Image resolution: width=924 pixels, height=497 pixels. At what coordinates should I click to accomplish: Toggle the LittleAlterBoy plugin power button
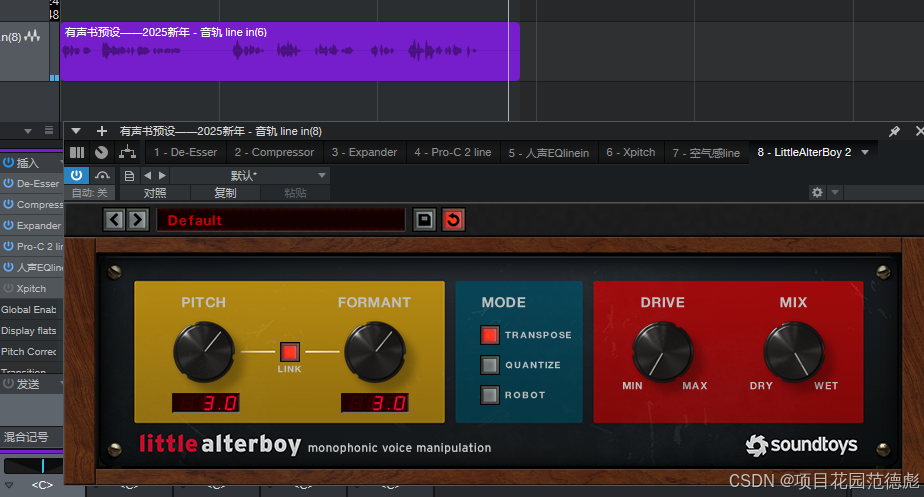77,175
